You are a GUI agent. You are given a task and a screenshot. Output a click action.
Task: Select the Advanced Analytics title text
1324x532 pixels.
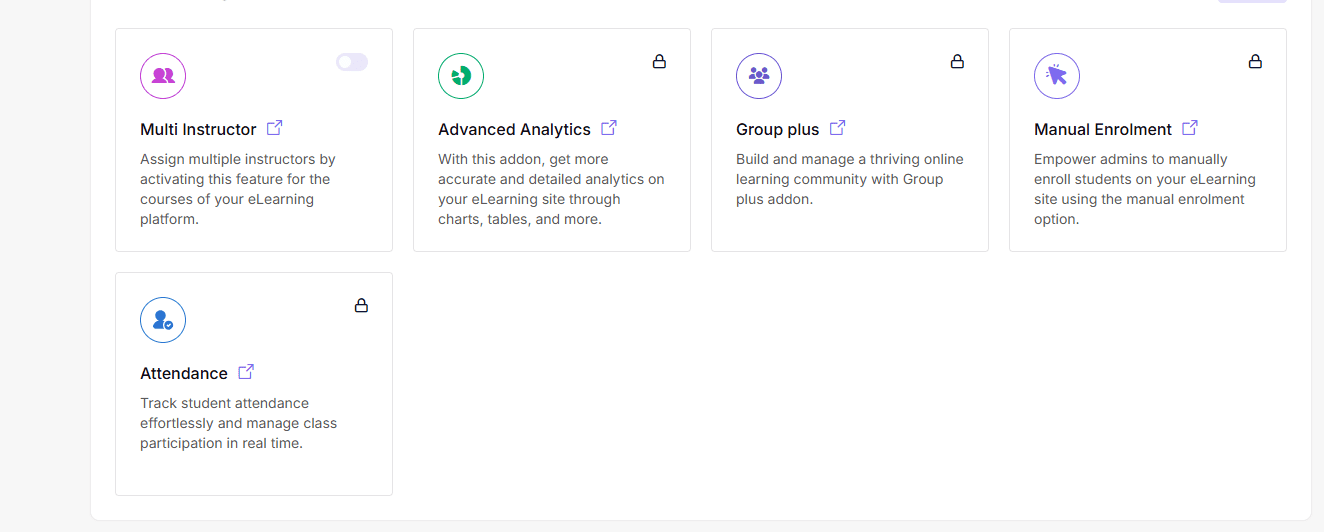[514, 129]
